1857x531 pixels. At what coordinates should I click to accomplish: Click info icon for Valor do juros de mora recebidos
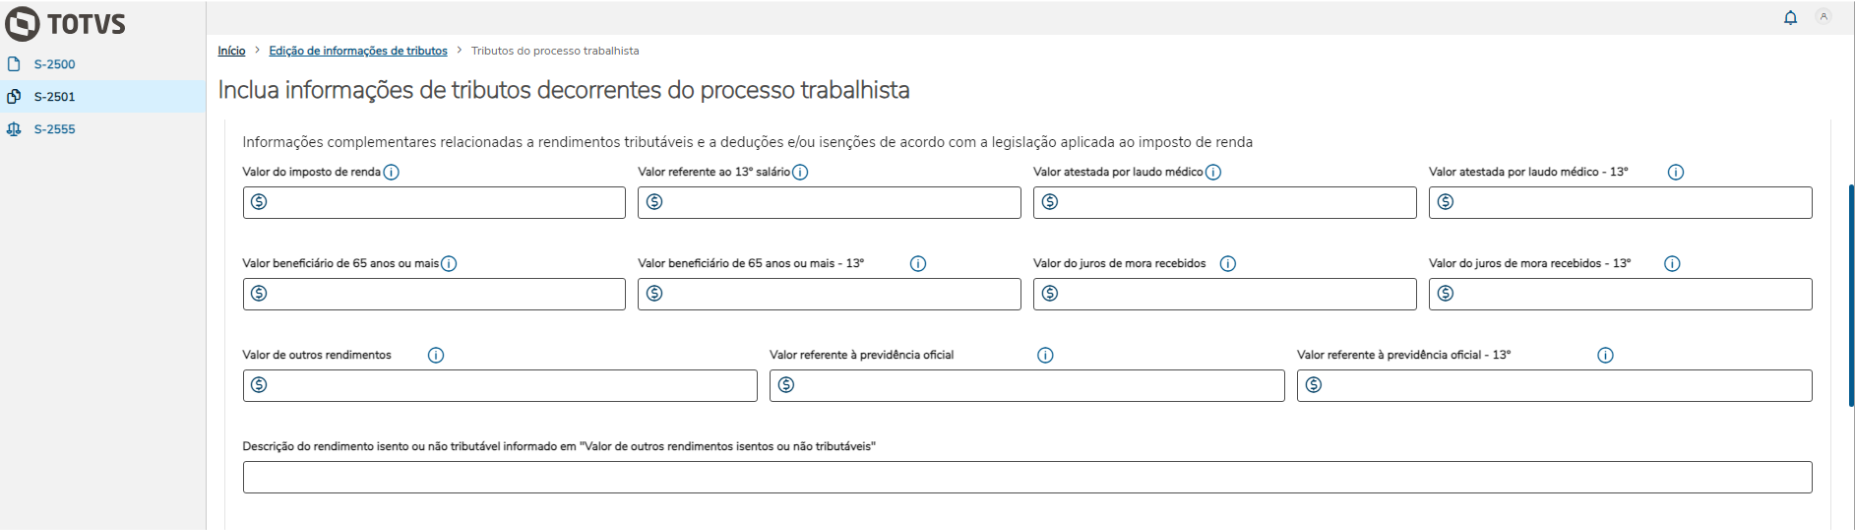click(1228, 264)
